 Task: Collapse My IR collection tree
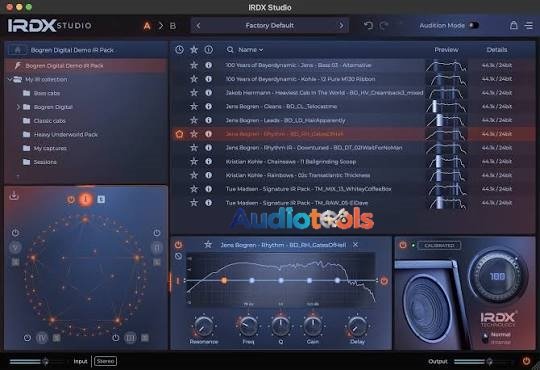click(10, 80)
